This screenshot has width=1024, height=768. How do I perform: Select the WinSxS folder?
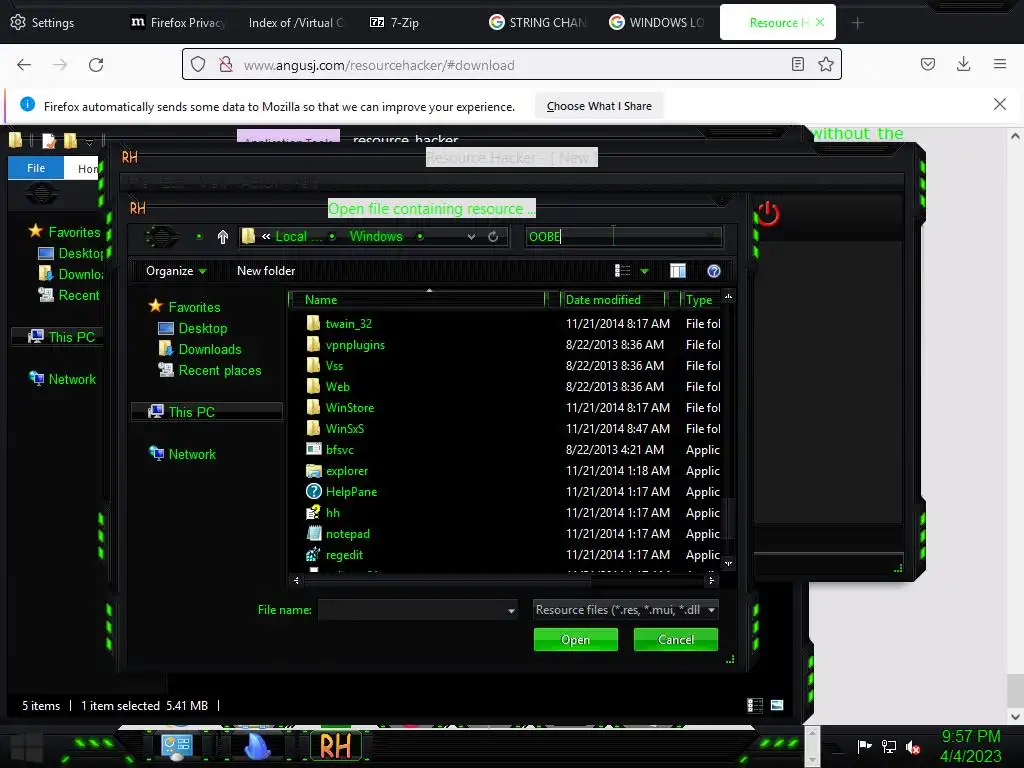tap(344, 428)
